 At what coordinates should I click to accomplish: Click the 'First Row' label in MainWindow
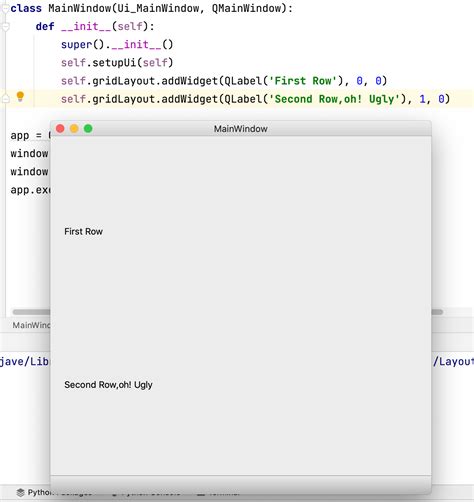coord(83,231)
